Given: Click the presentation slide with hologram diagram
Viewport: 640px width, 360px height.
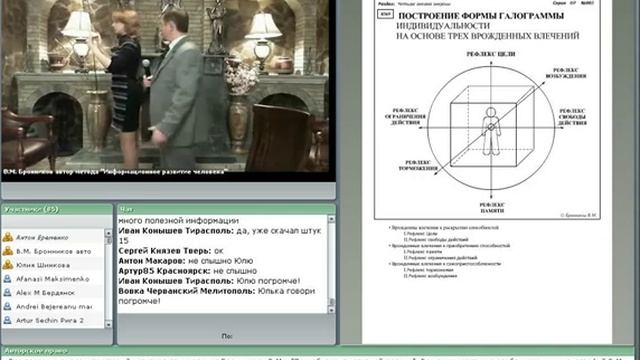Looking at the screenshot, I should 487,109.
